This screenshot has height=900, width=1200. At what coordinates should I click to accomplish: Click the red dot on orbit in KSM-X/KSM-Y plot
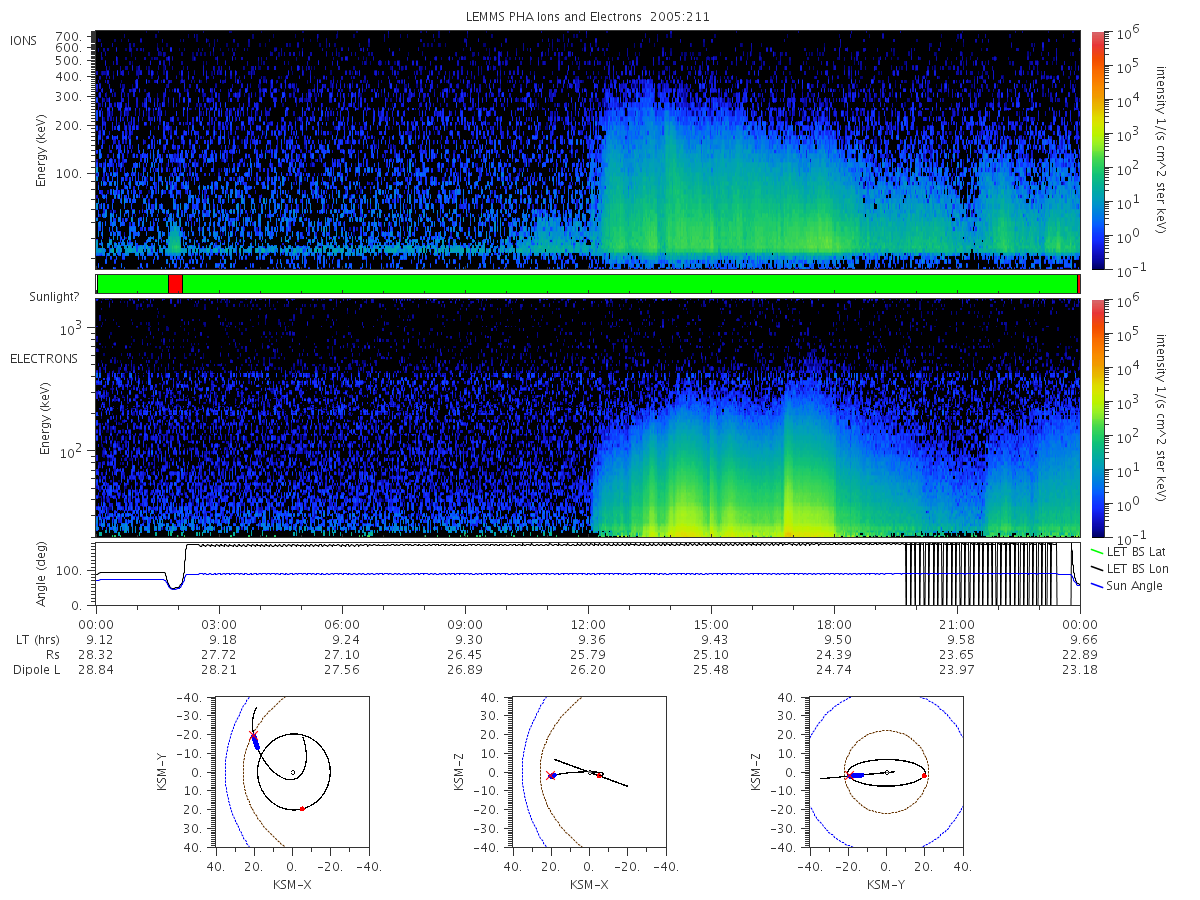click(301, 808)
